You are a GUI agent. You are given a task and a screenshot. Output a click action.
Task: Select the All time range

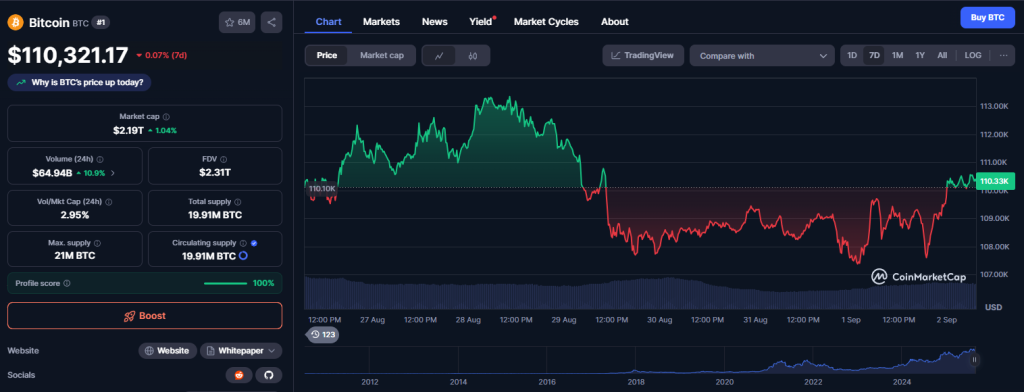tap(942, 56)
